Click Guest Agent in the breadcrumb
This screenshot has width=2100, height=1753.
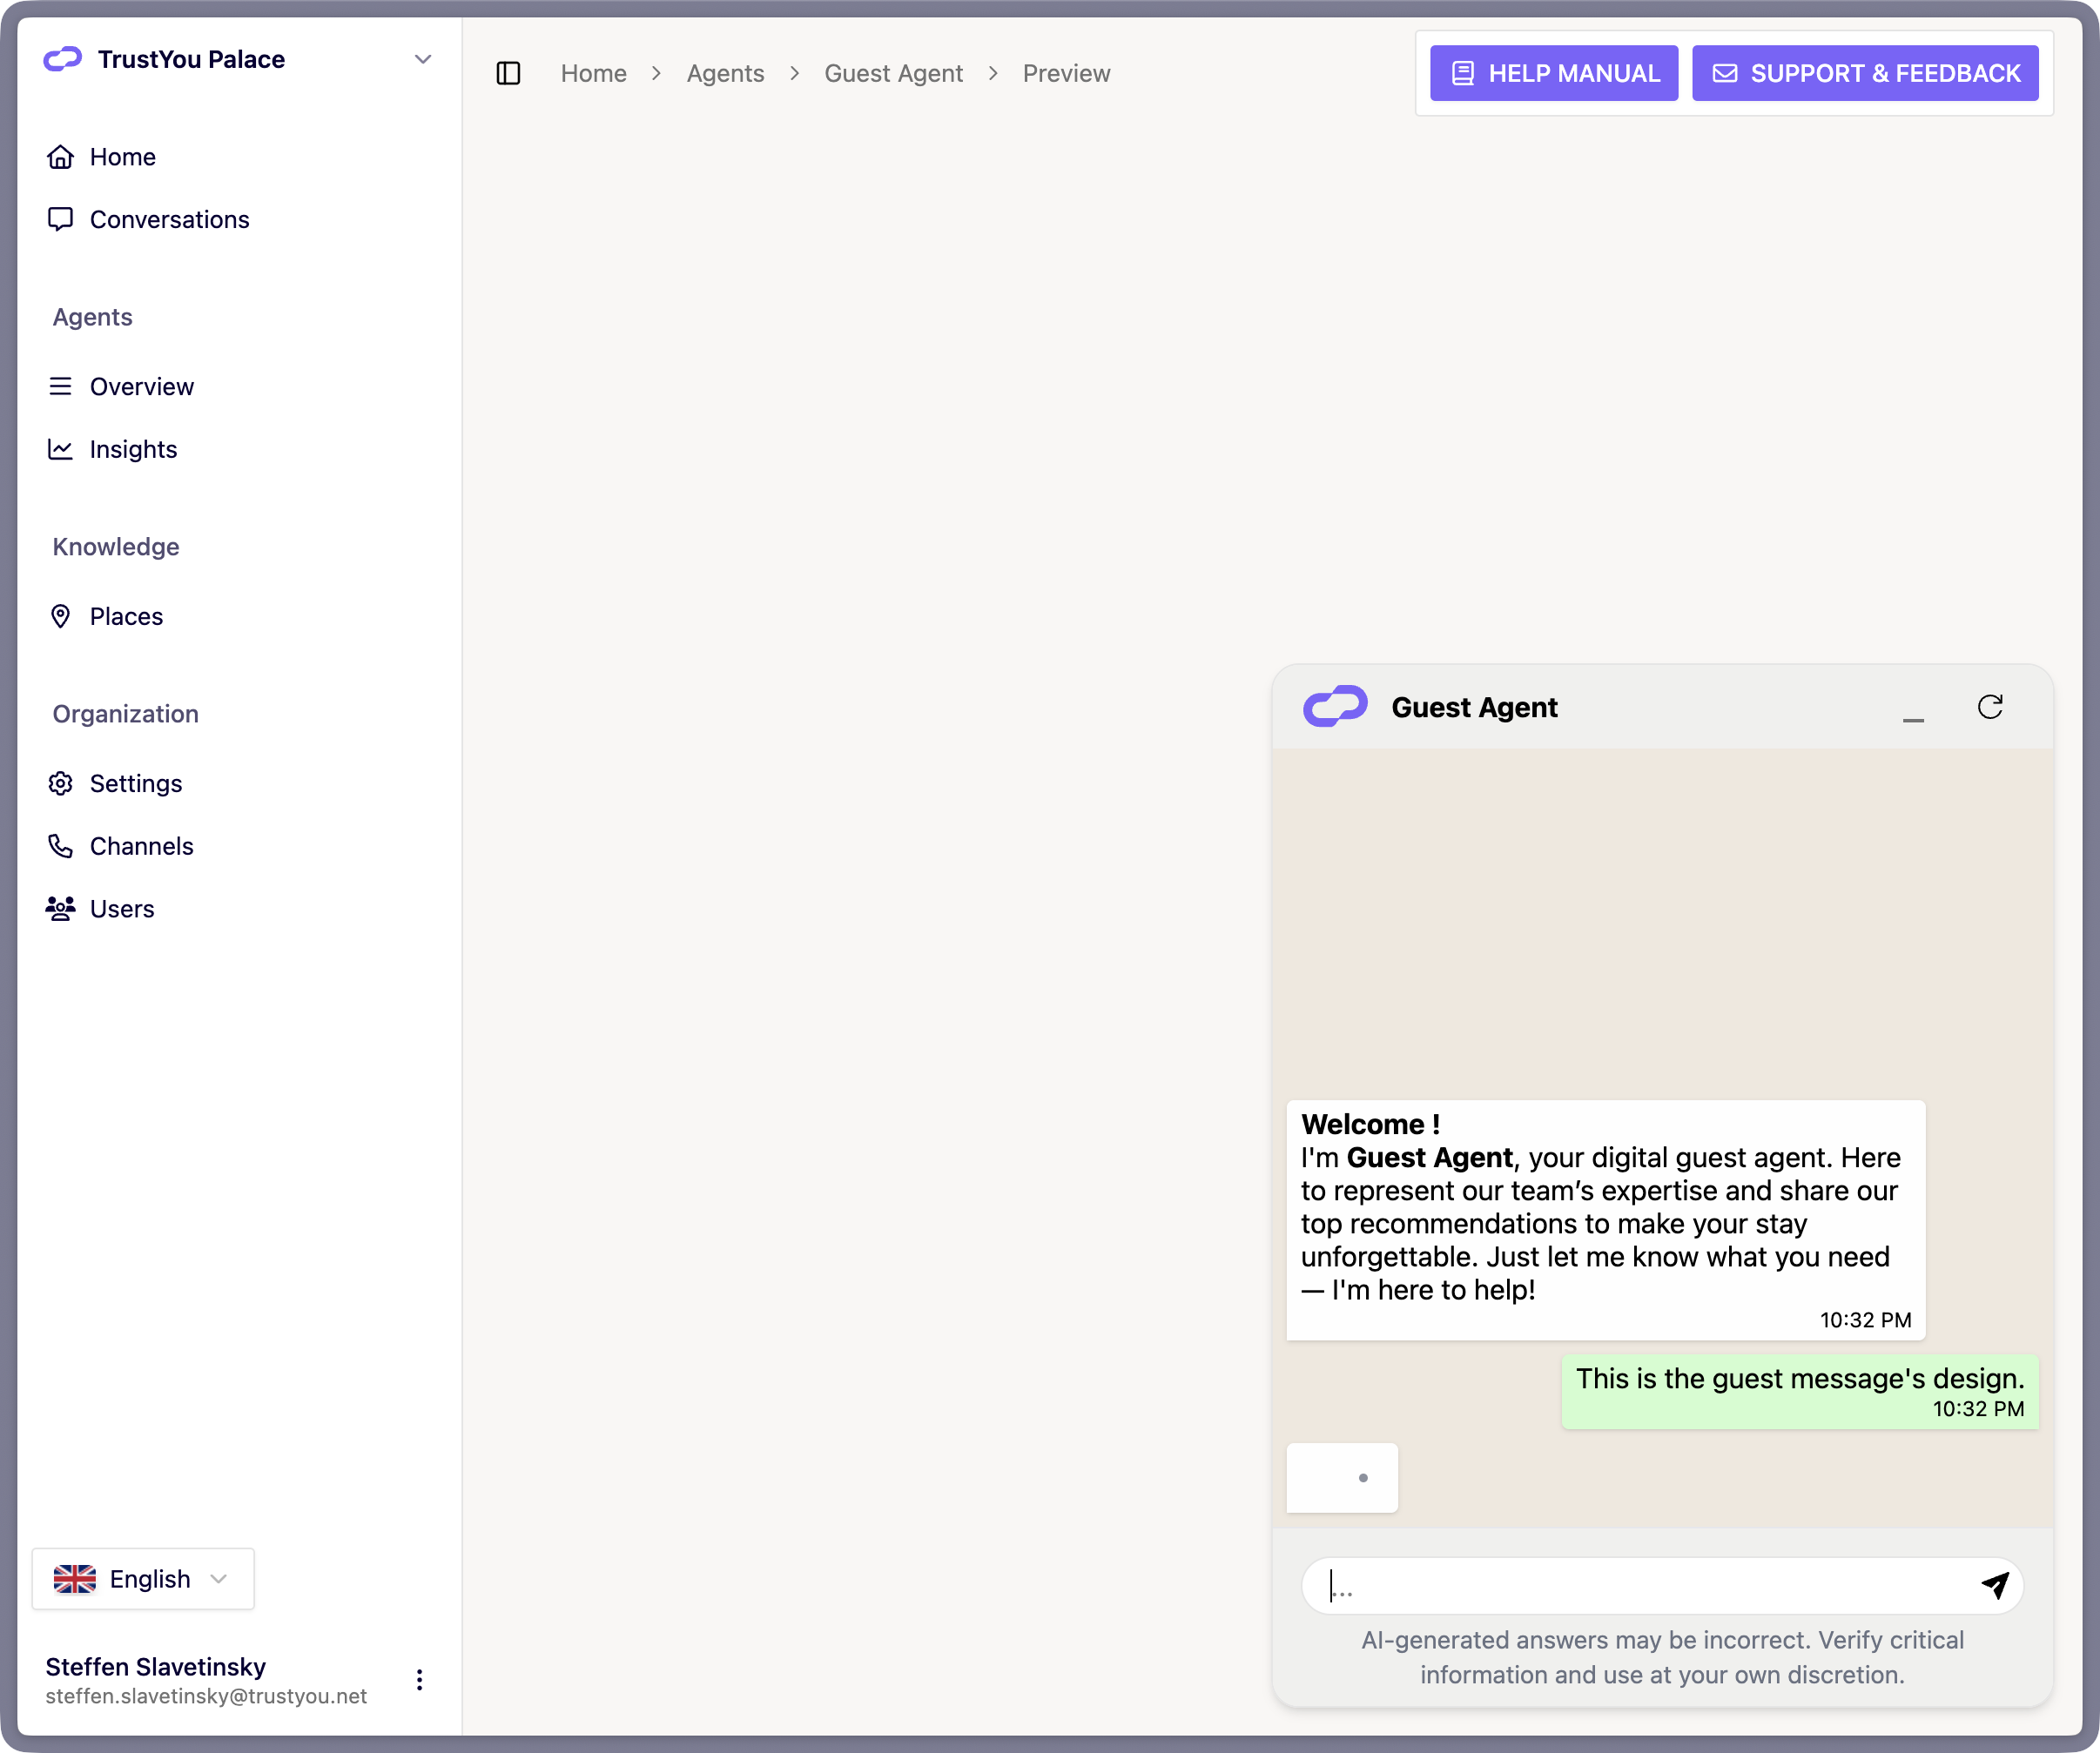click(893, 73)
